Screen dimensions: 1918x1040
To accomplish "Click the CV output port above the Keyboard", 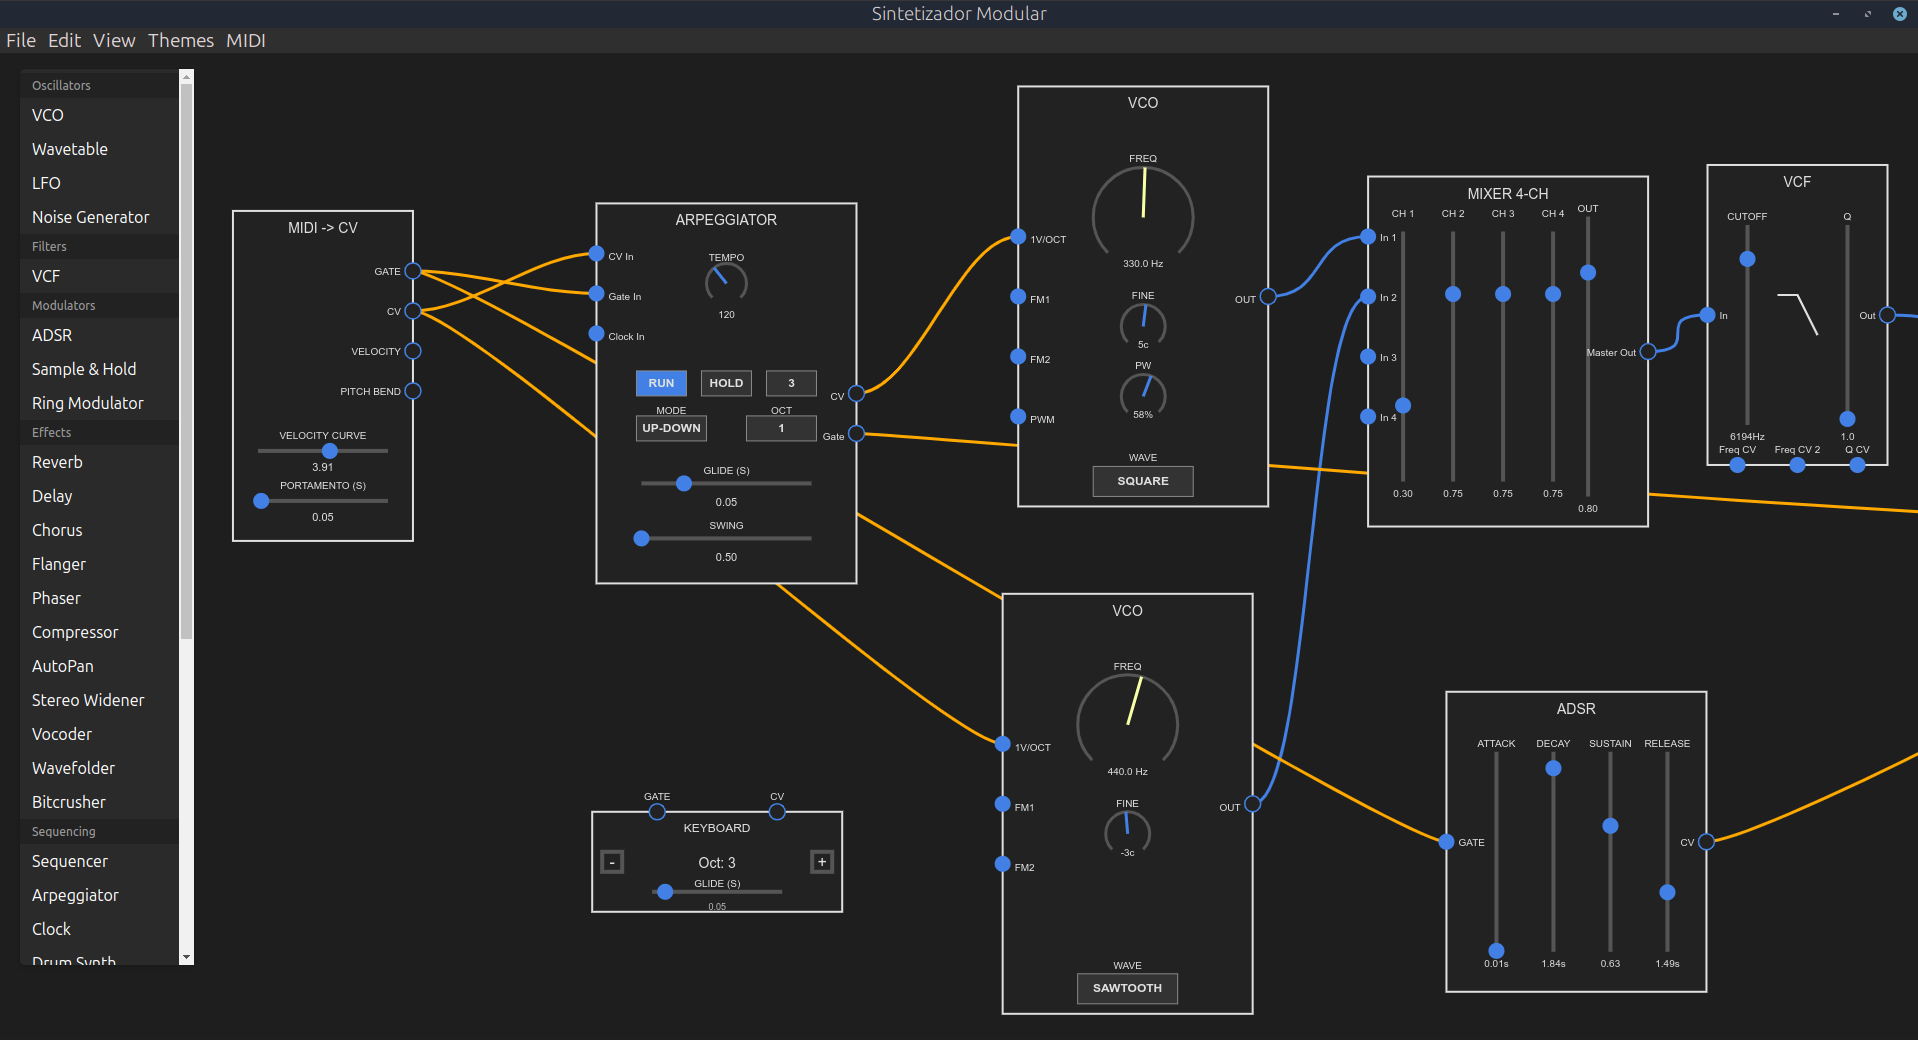I will pyautogui.click(x=777, y=813).
